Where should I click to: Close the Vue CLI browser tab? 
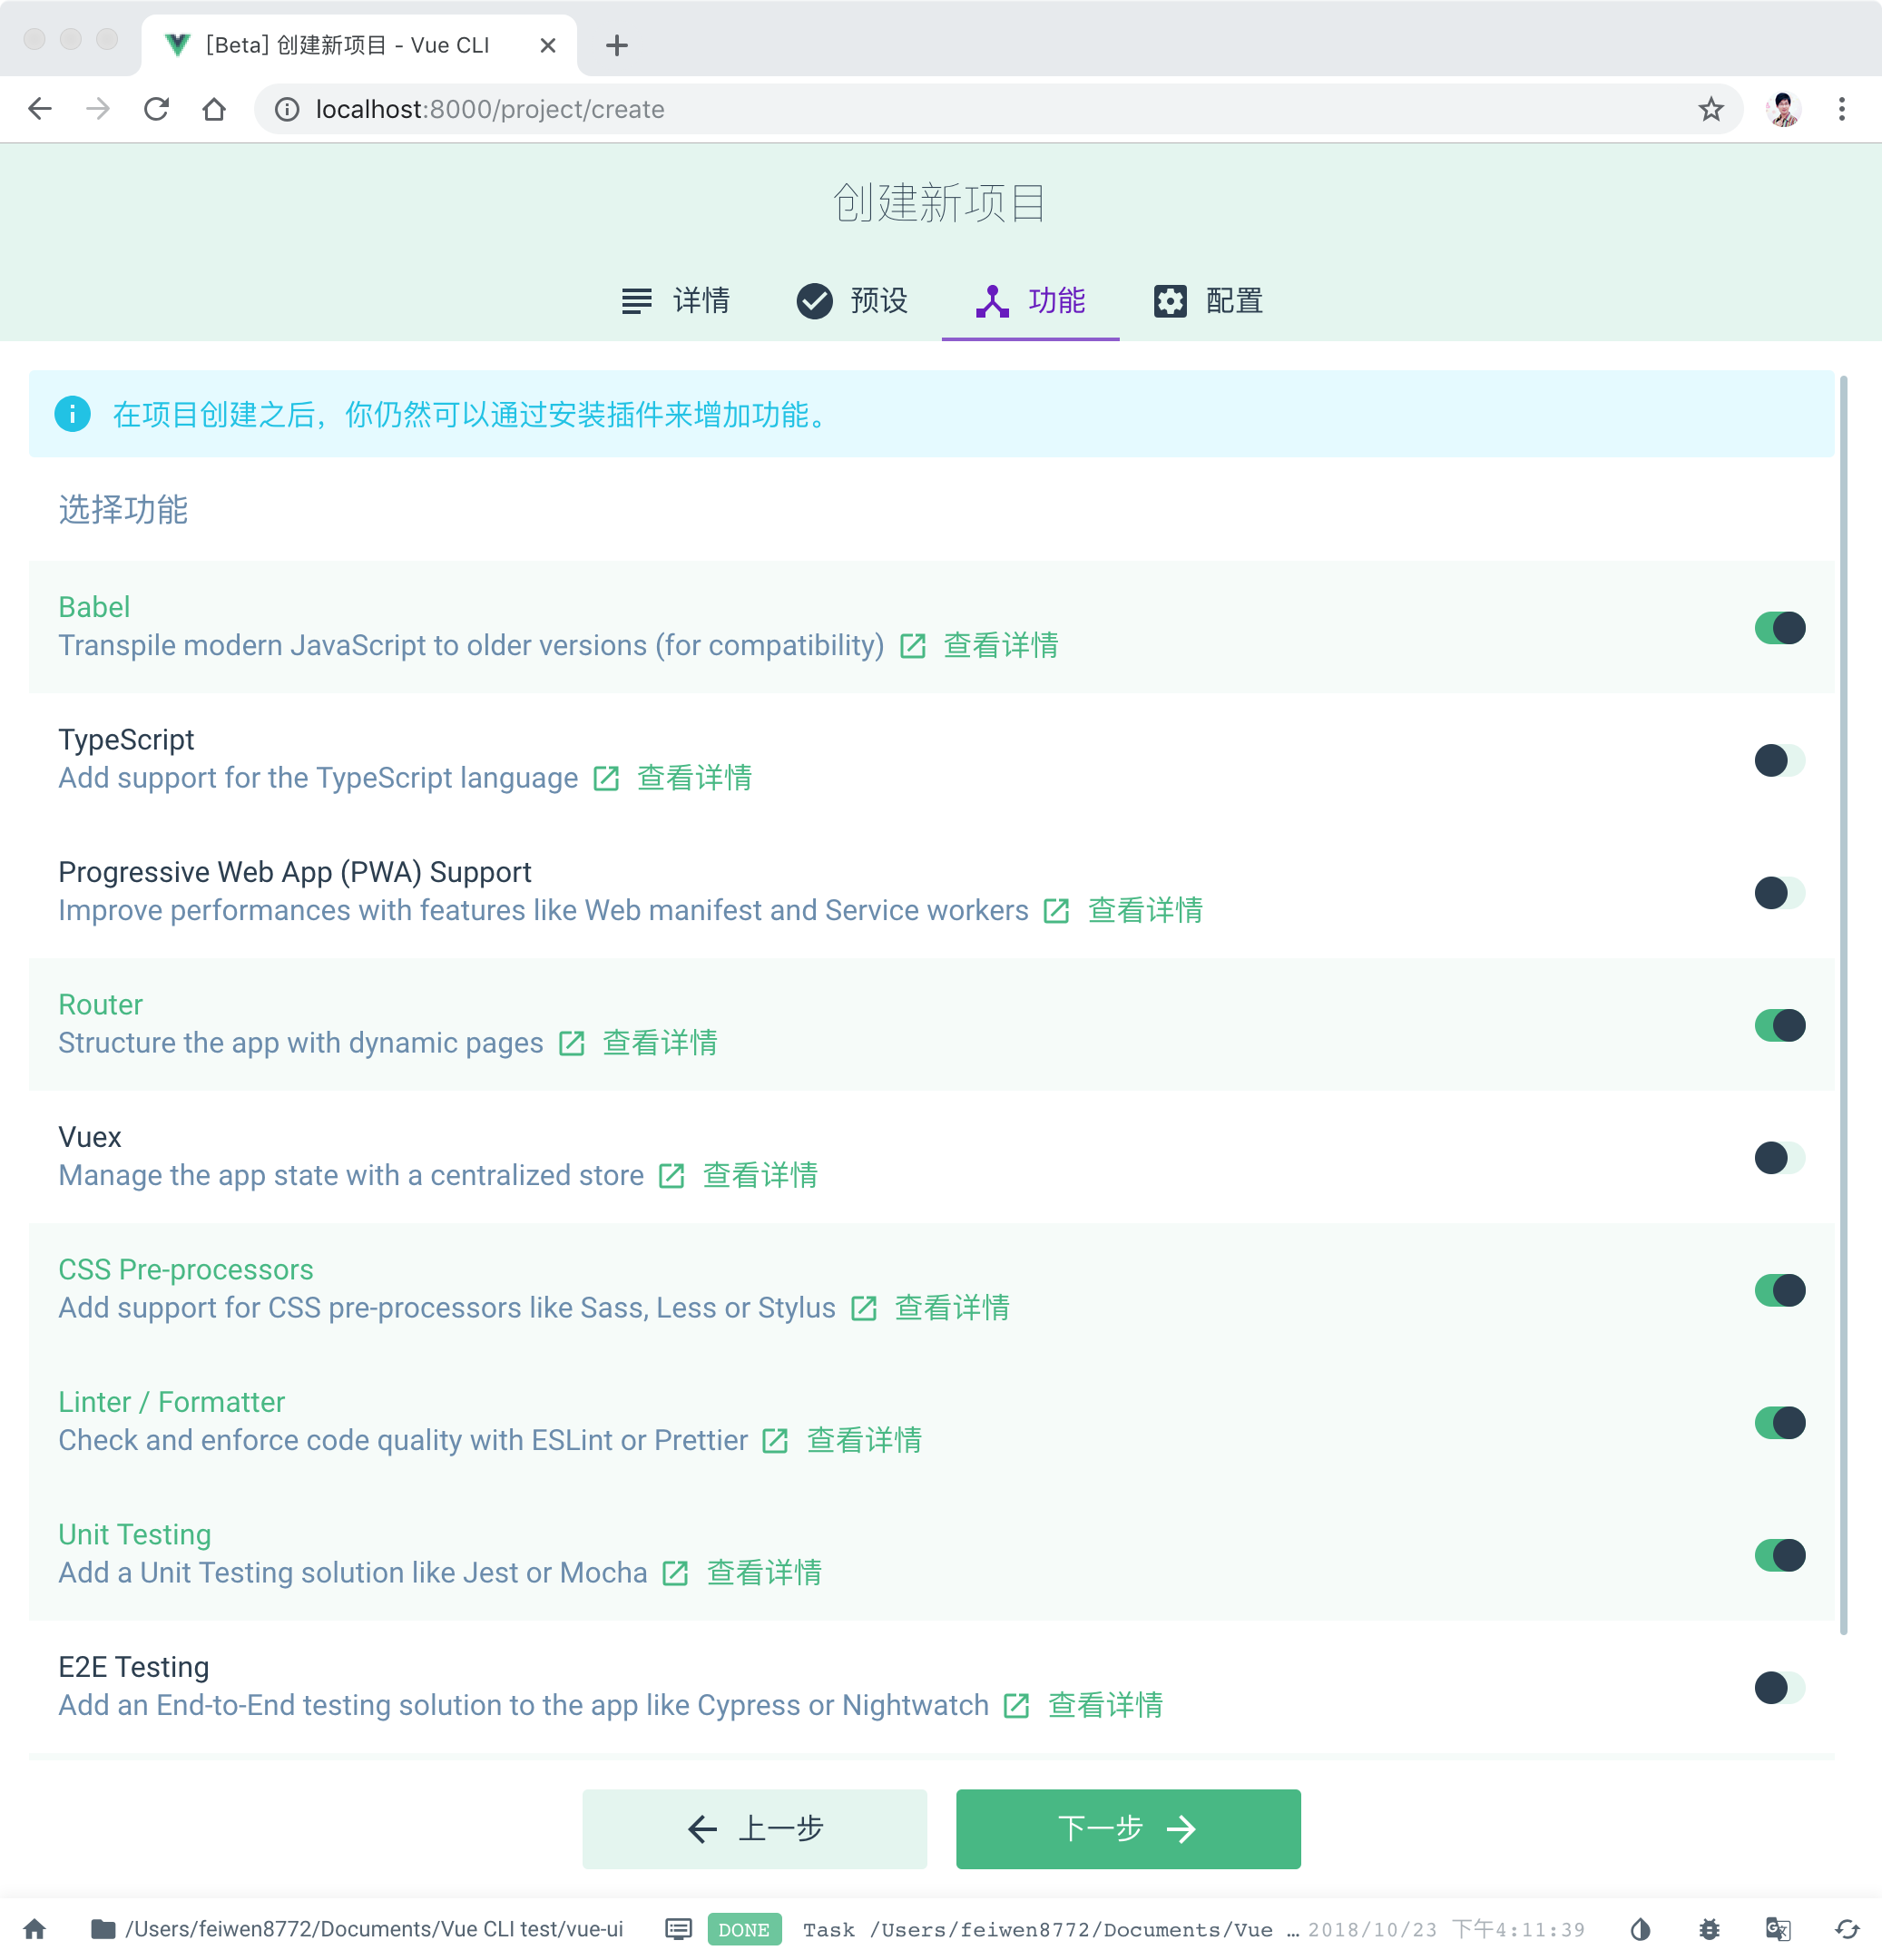pyautogui.click(x=548, y=45)
